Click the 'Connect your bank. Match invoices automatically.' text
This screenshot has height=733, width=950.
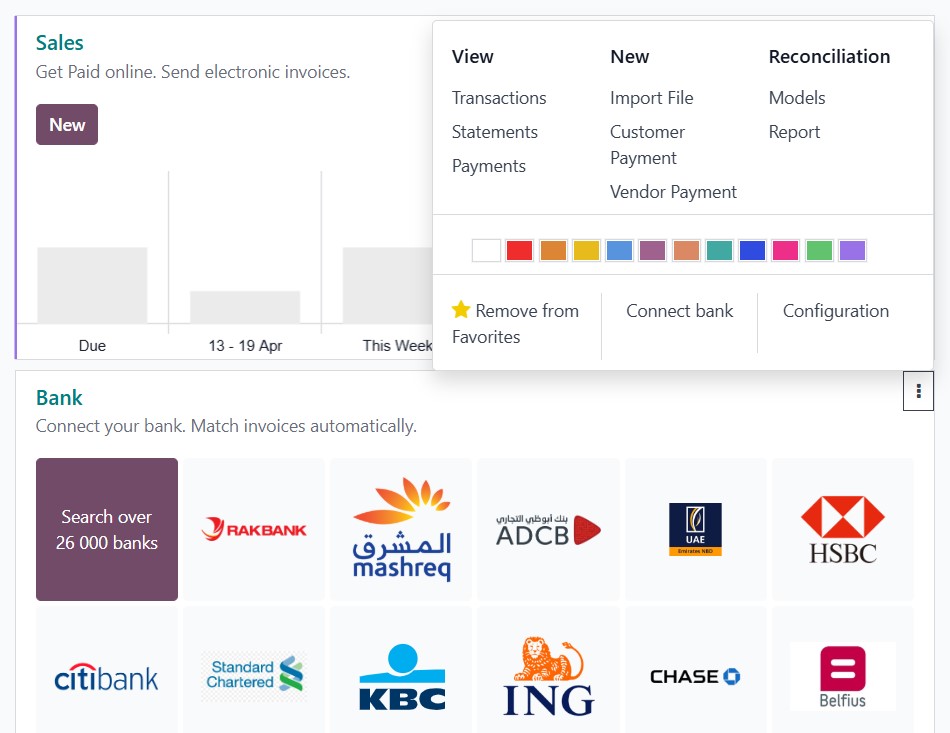pos(226,426)
